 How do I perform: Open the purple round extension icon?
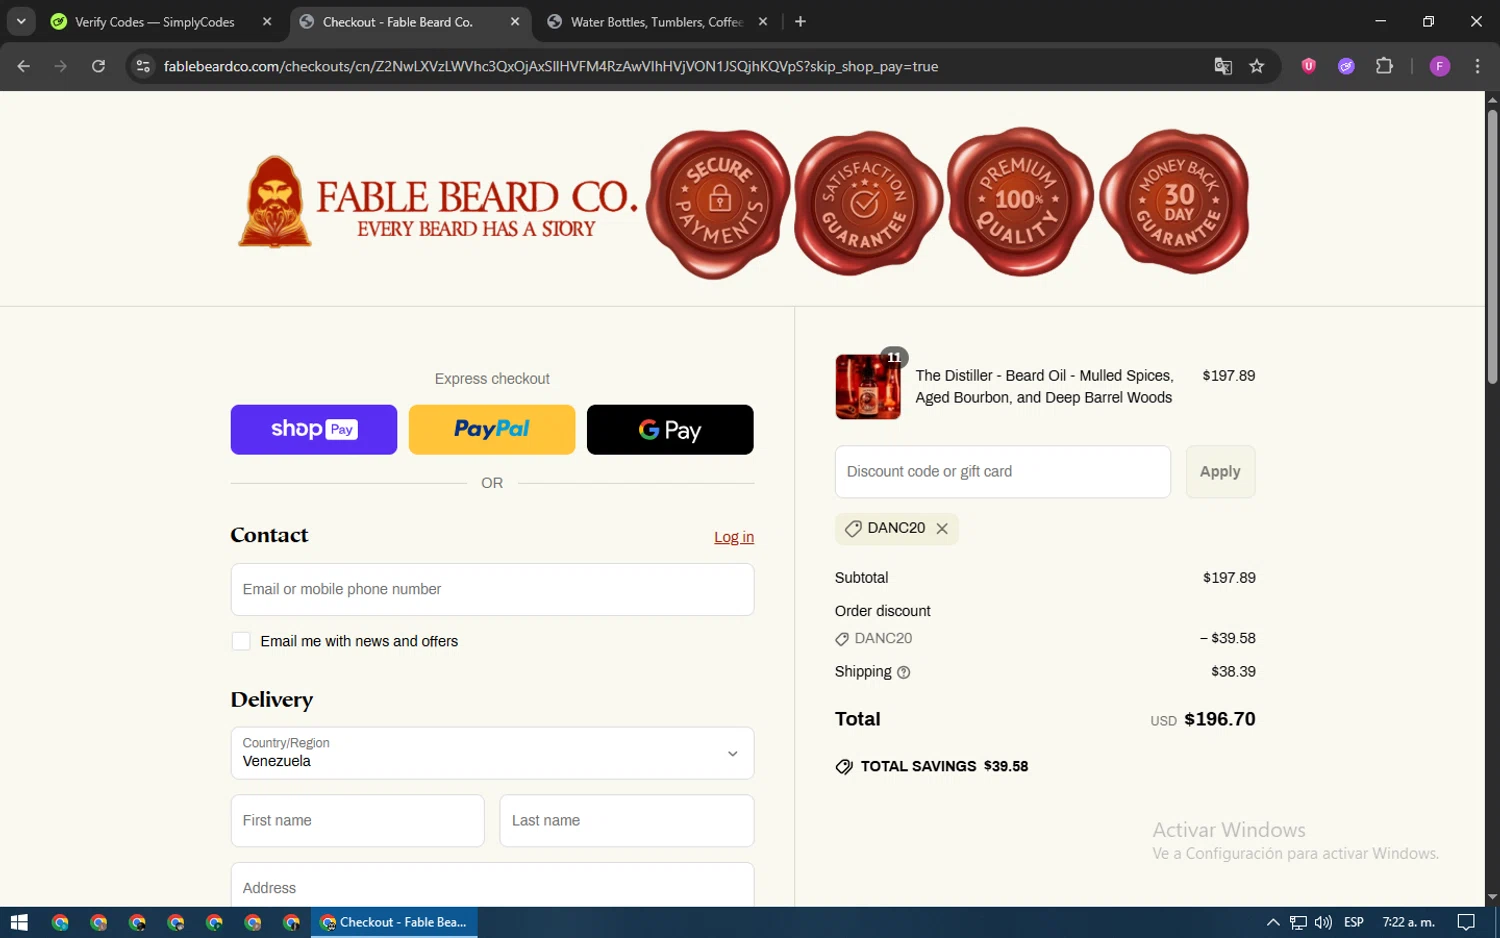pos(1346,66)
